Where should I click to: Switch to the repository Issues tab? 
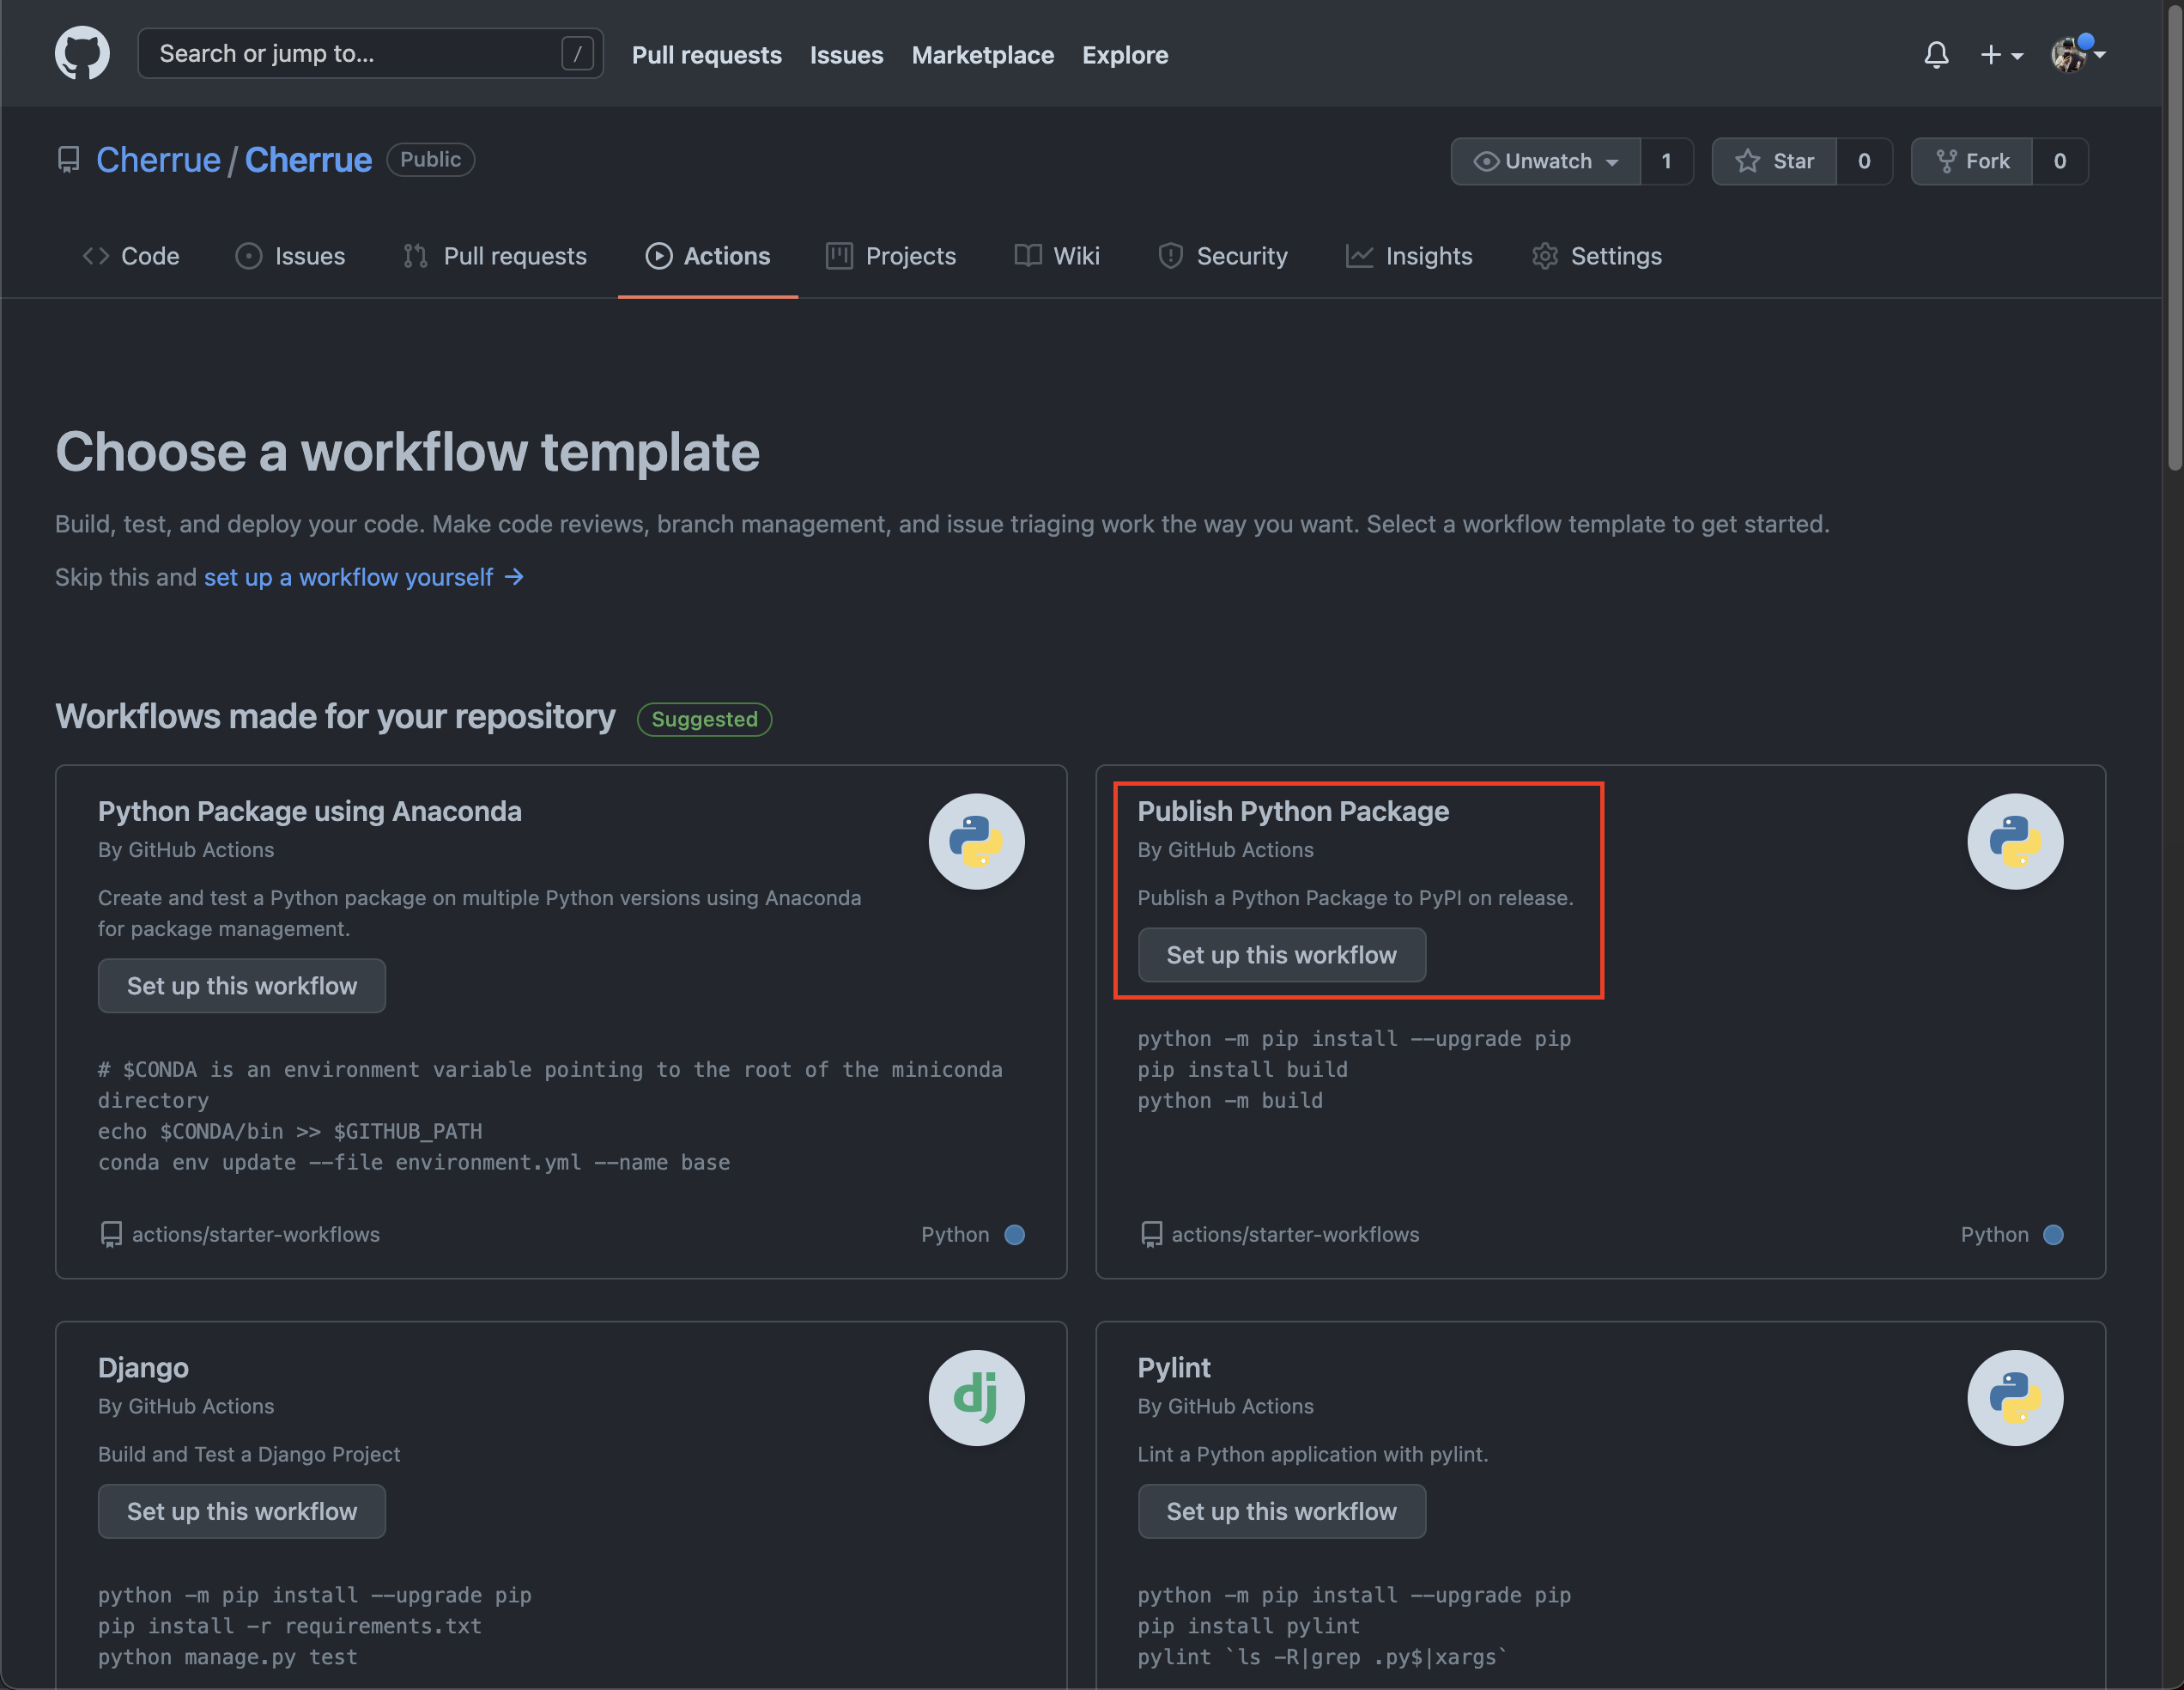[290, 256]
